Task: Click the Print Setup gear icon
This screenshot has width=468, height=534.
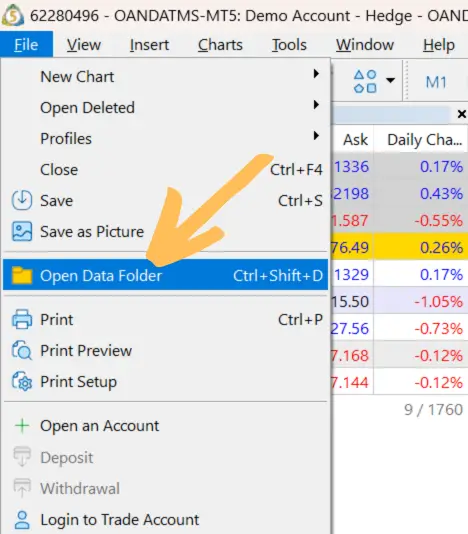Action: click(22, 381)
